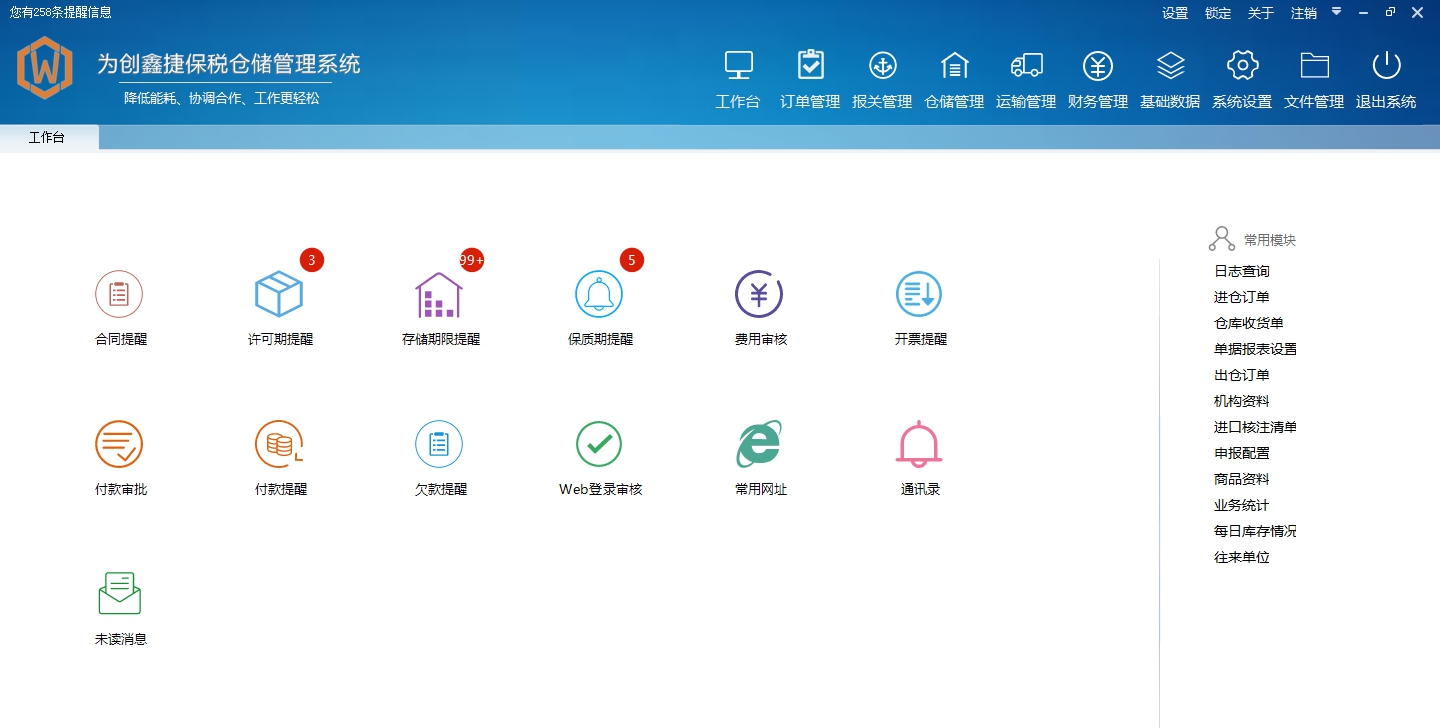Open the 付款审批 approval icon
Viewport: 1440px width, 728px height.
pyautogui.click(x=119, y=445)
